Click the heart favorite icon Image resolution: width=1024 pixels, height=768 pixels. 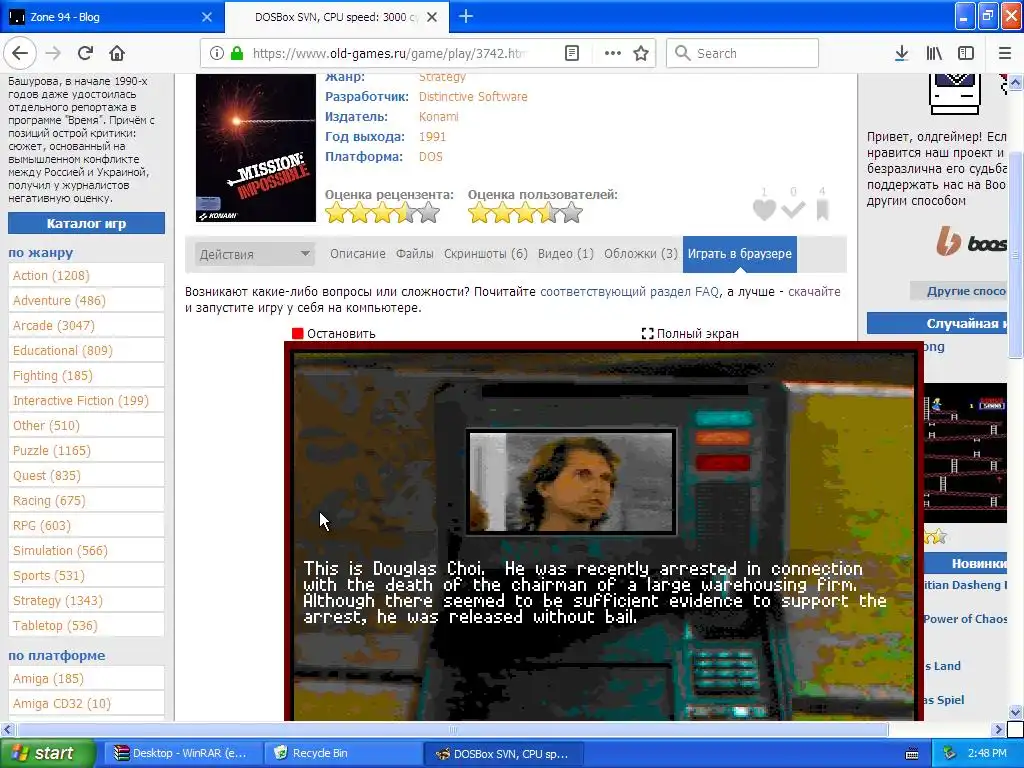(764, 209)
